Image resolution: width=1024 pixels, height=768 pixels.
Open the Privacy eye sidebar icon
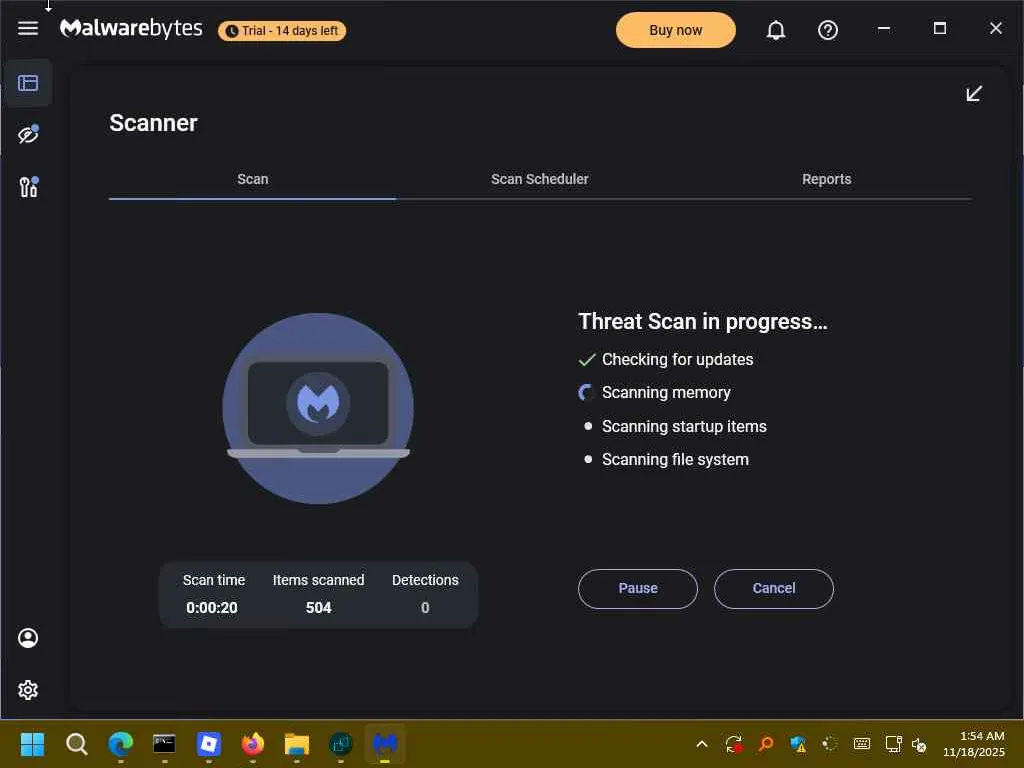coord(28,135)
